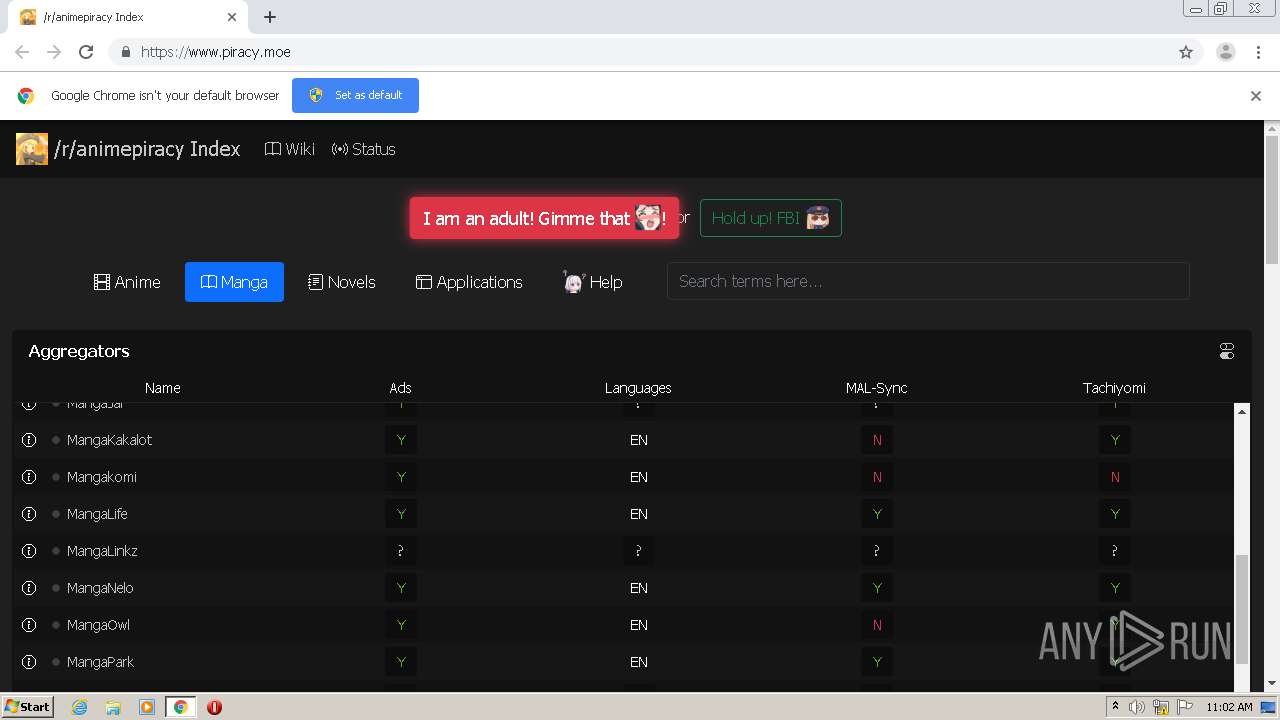Open Applications tab
1280x720 pixels.
click(x=469, y=282)
